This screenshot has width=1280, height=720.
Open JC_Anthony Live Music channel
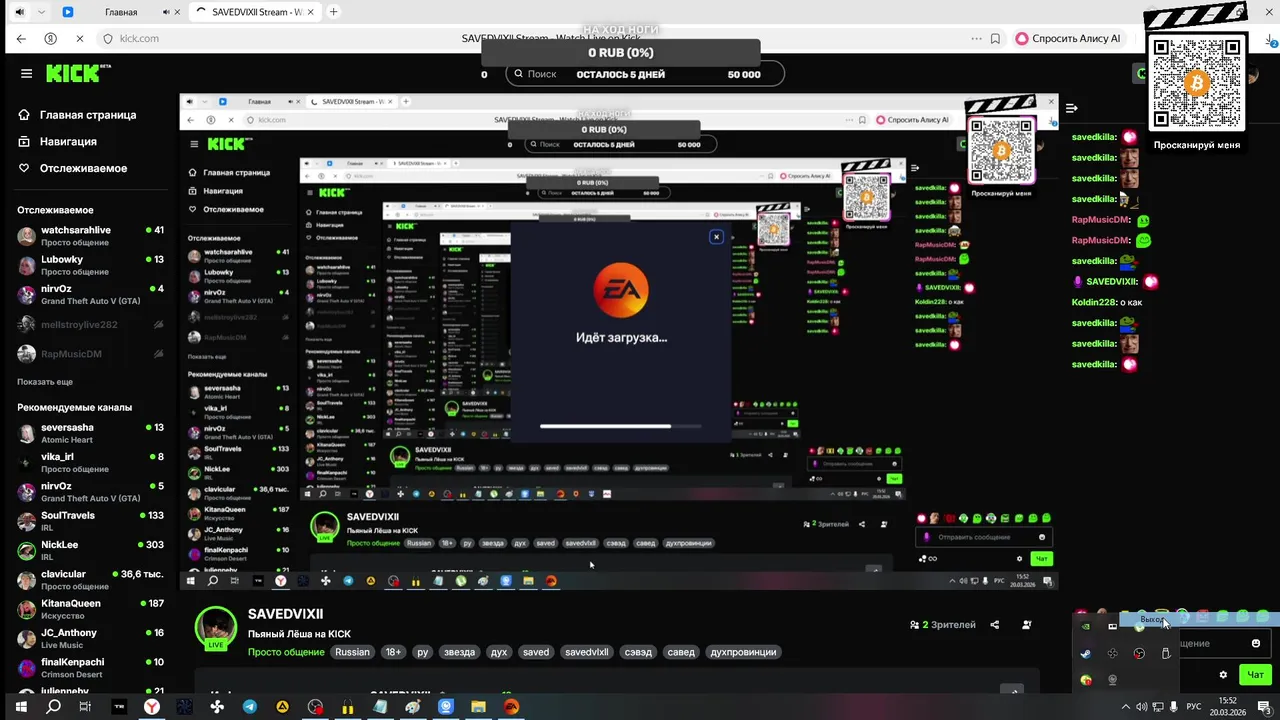click(x=90, y=638)
